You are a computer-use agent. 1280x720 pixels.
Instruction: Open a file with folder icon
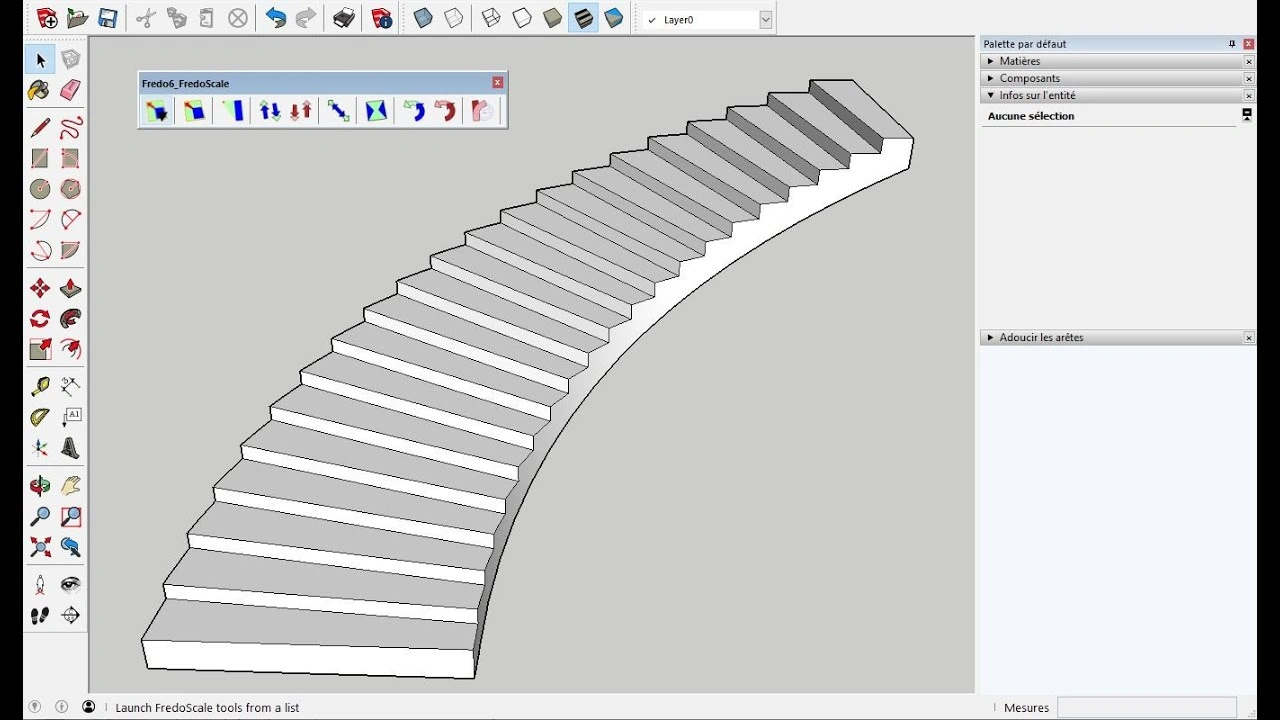click(77, 18)
